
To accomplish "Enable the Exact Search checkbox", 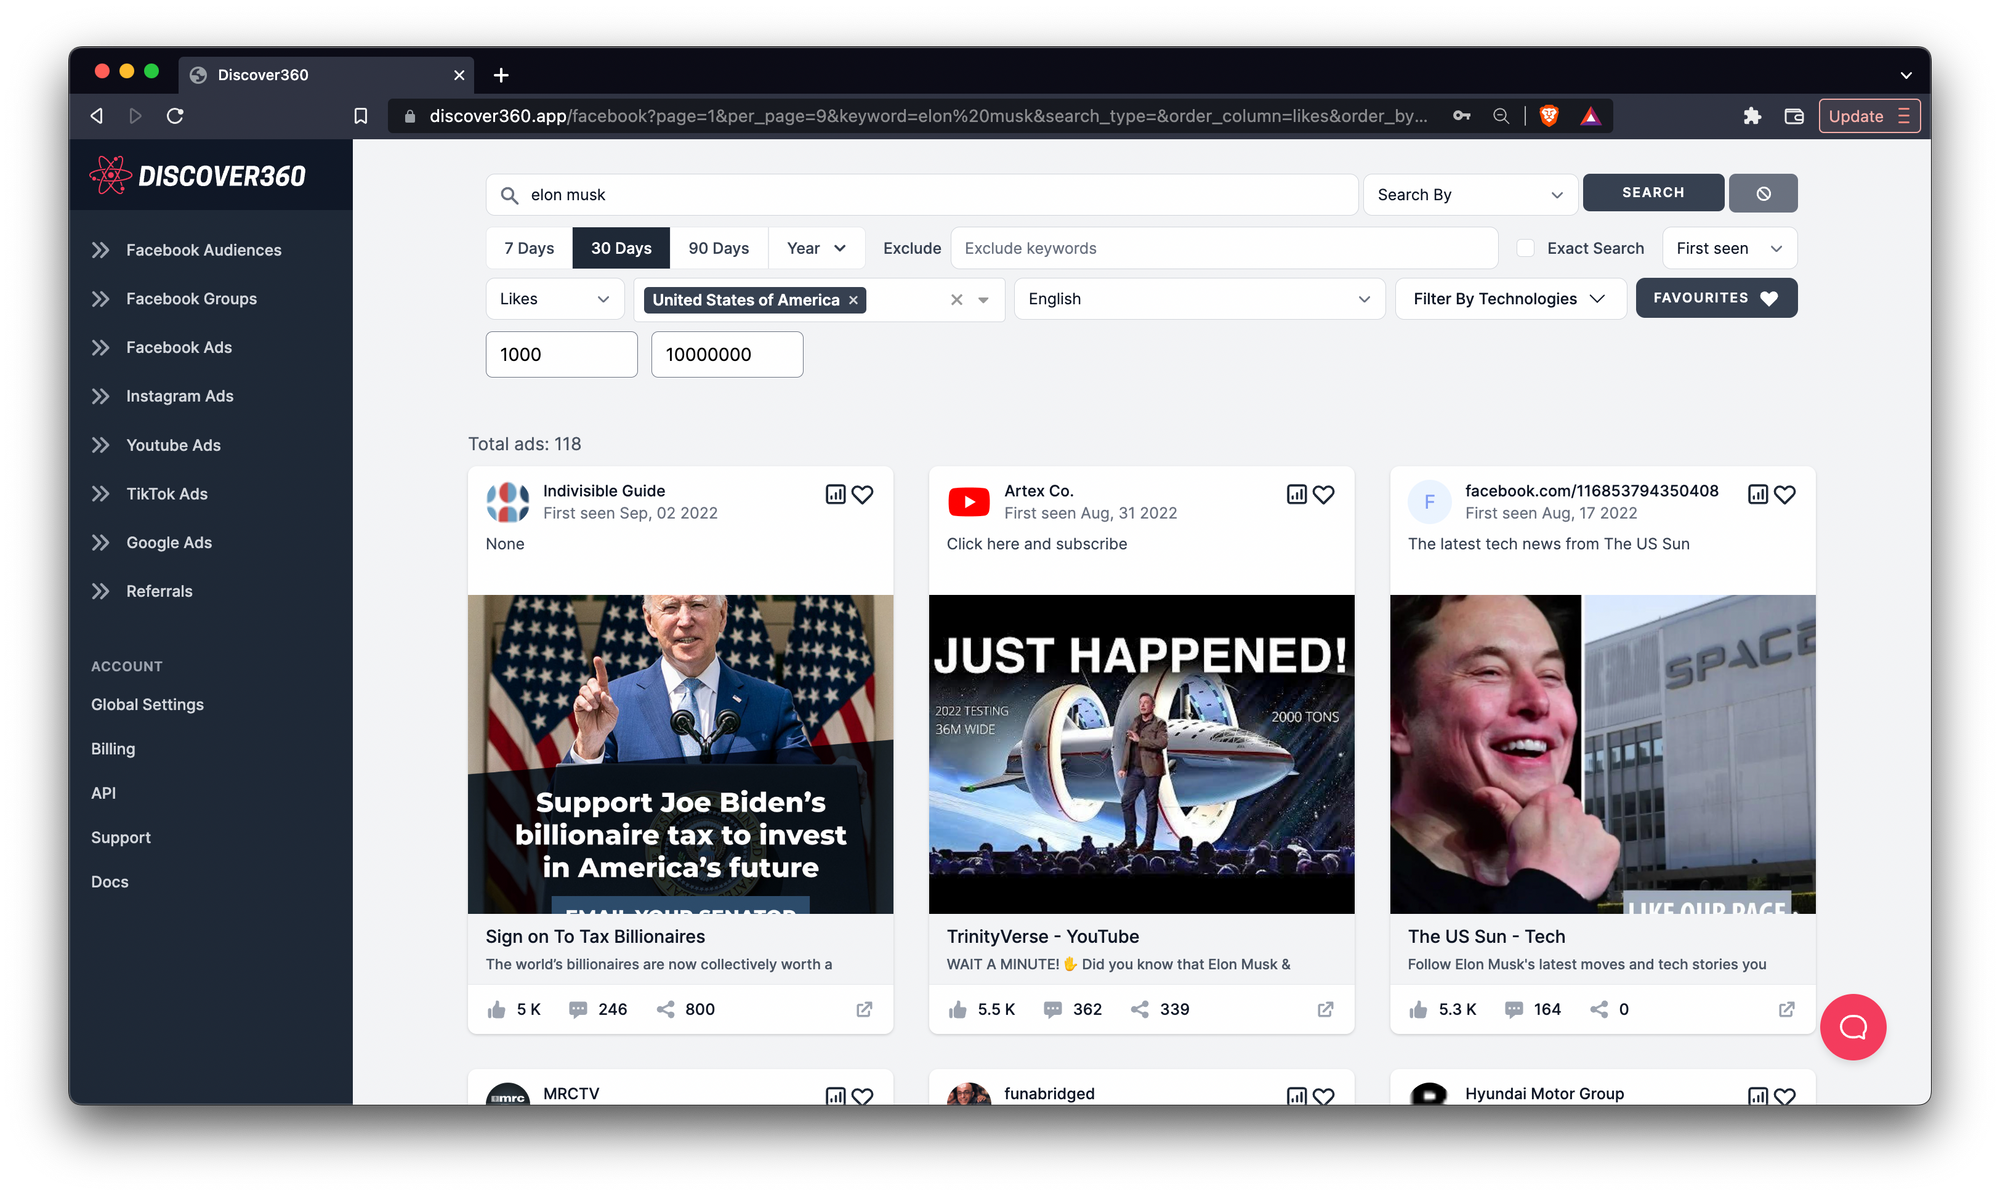I will [1525, 248].
